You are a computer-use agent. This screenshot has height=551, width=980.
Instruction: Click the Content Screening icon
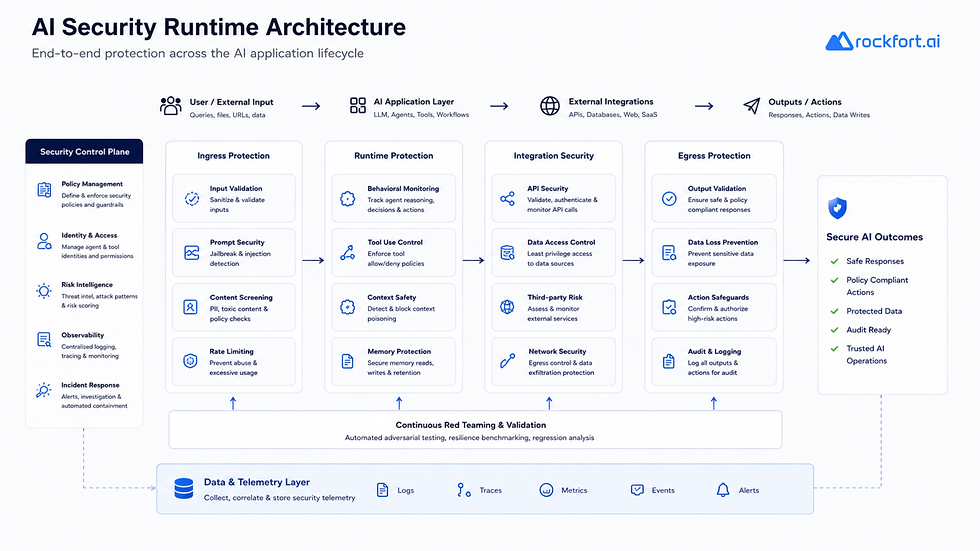click(191, 307)
